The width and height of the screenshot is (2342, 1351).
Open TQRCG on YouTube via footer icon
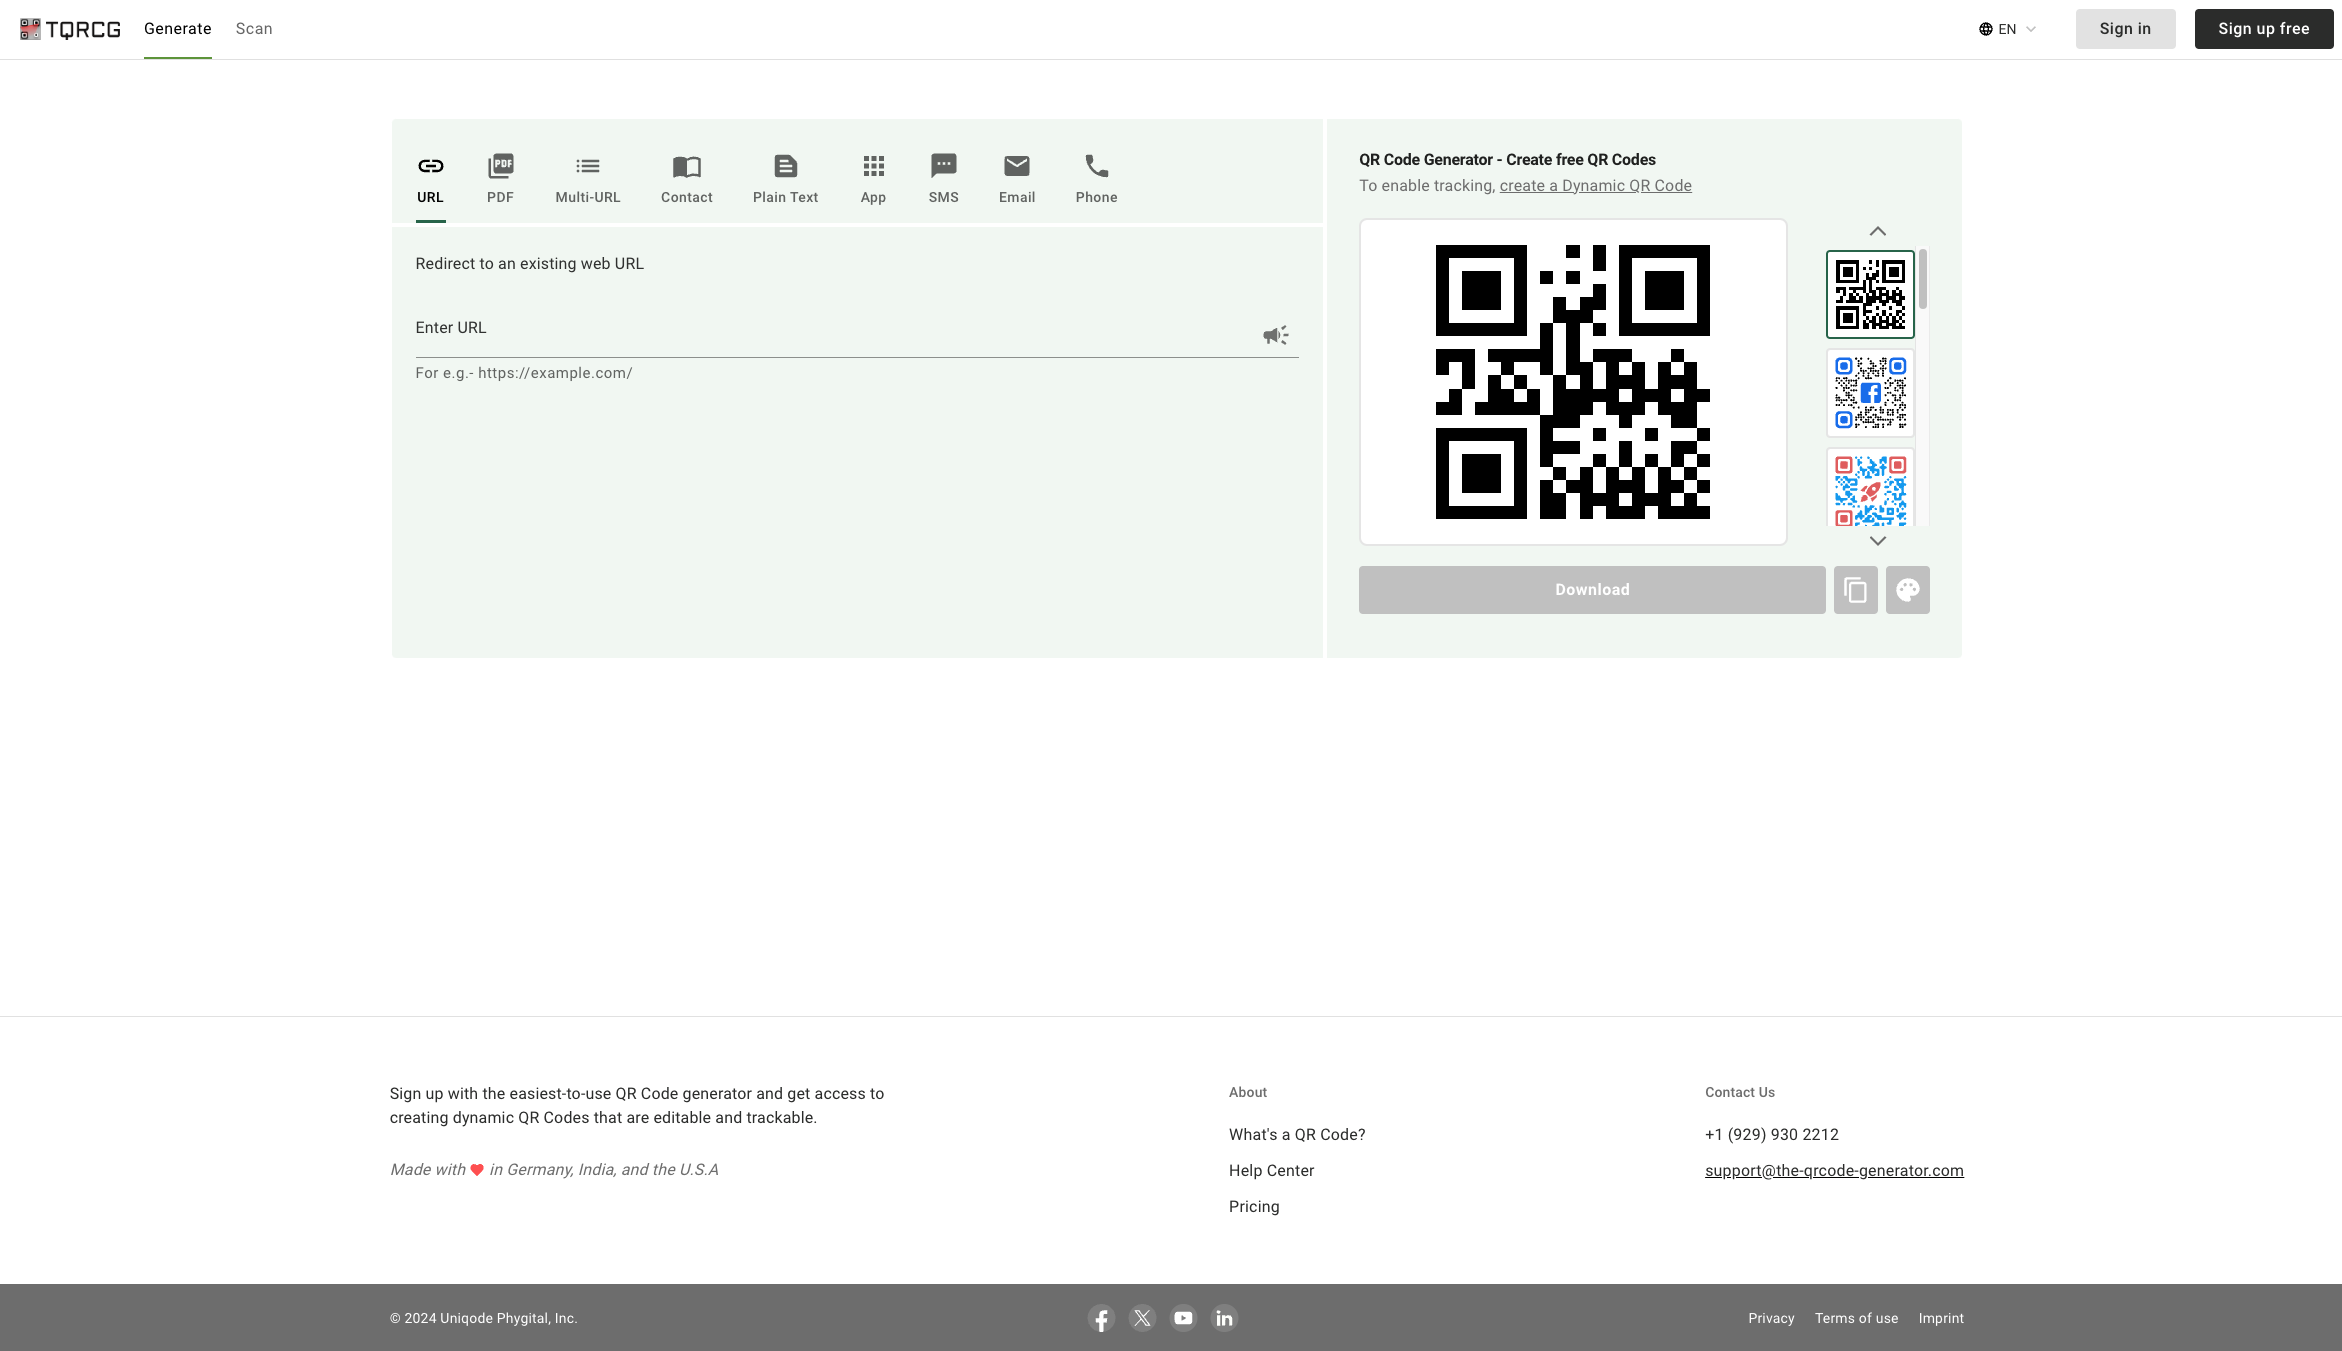(x=1183, y=1318)
